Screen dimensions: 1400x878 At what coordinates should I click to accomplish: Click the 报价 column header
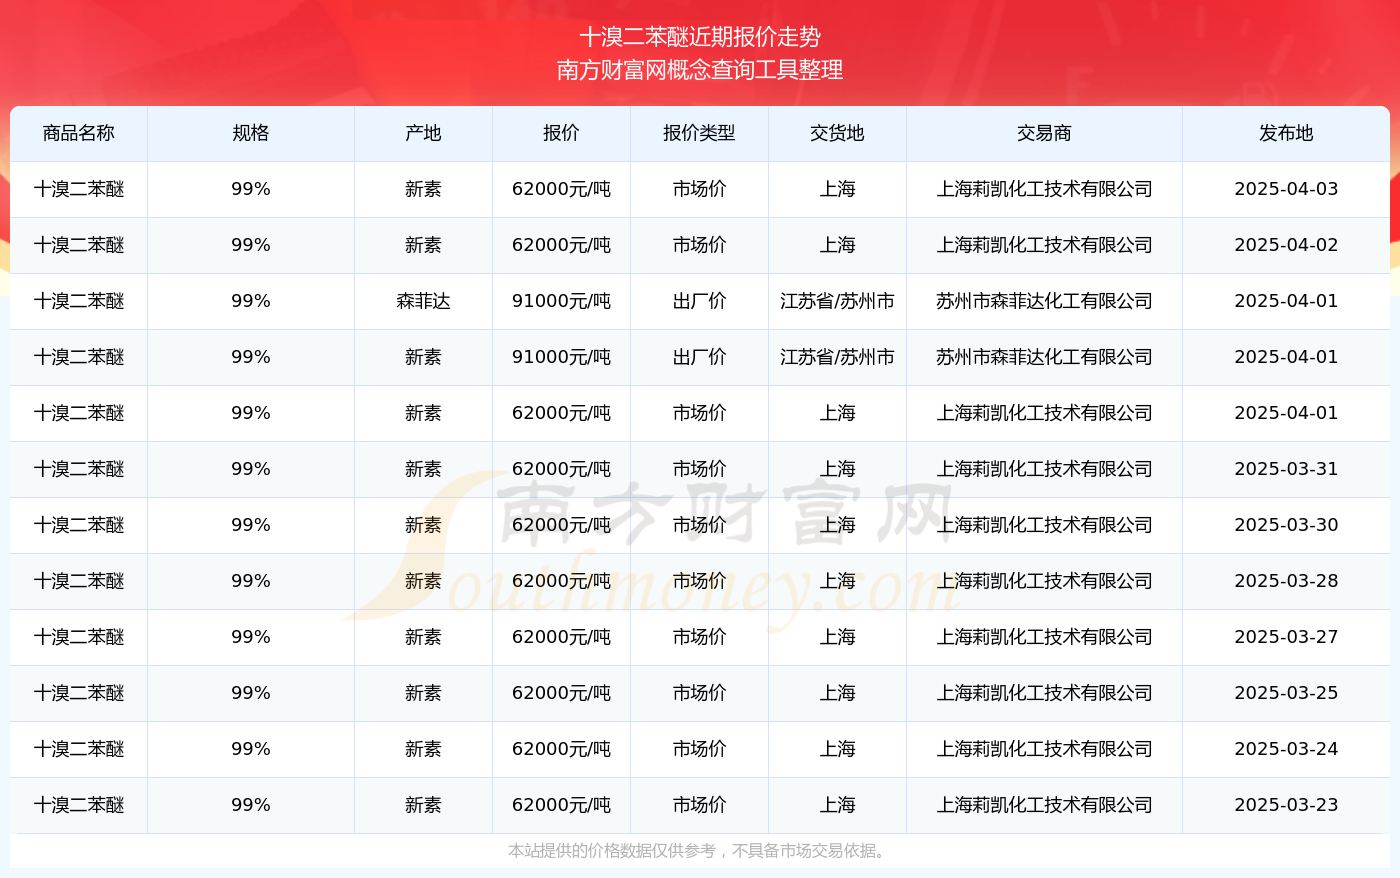[x=561, y=133]
